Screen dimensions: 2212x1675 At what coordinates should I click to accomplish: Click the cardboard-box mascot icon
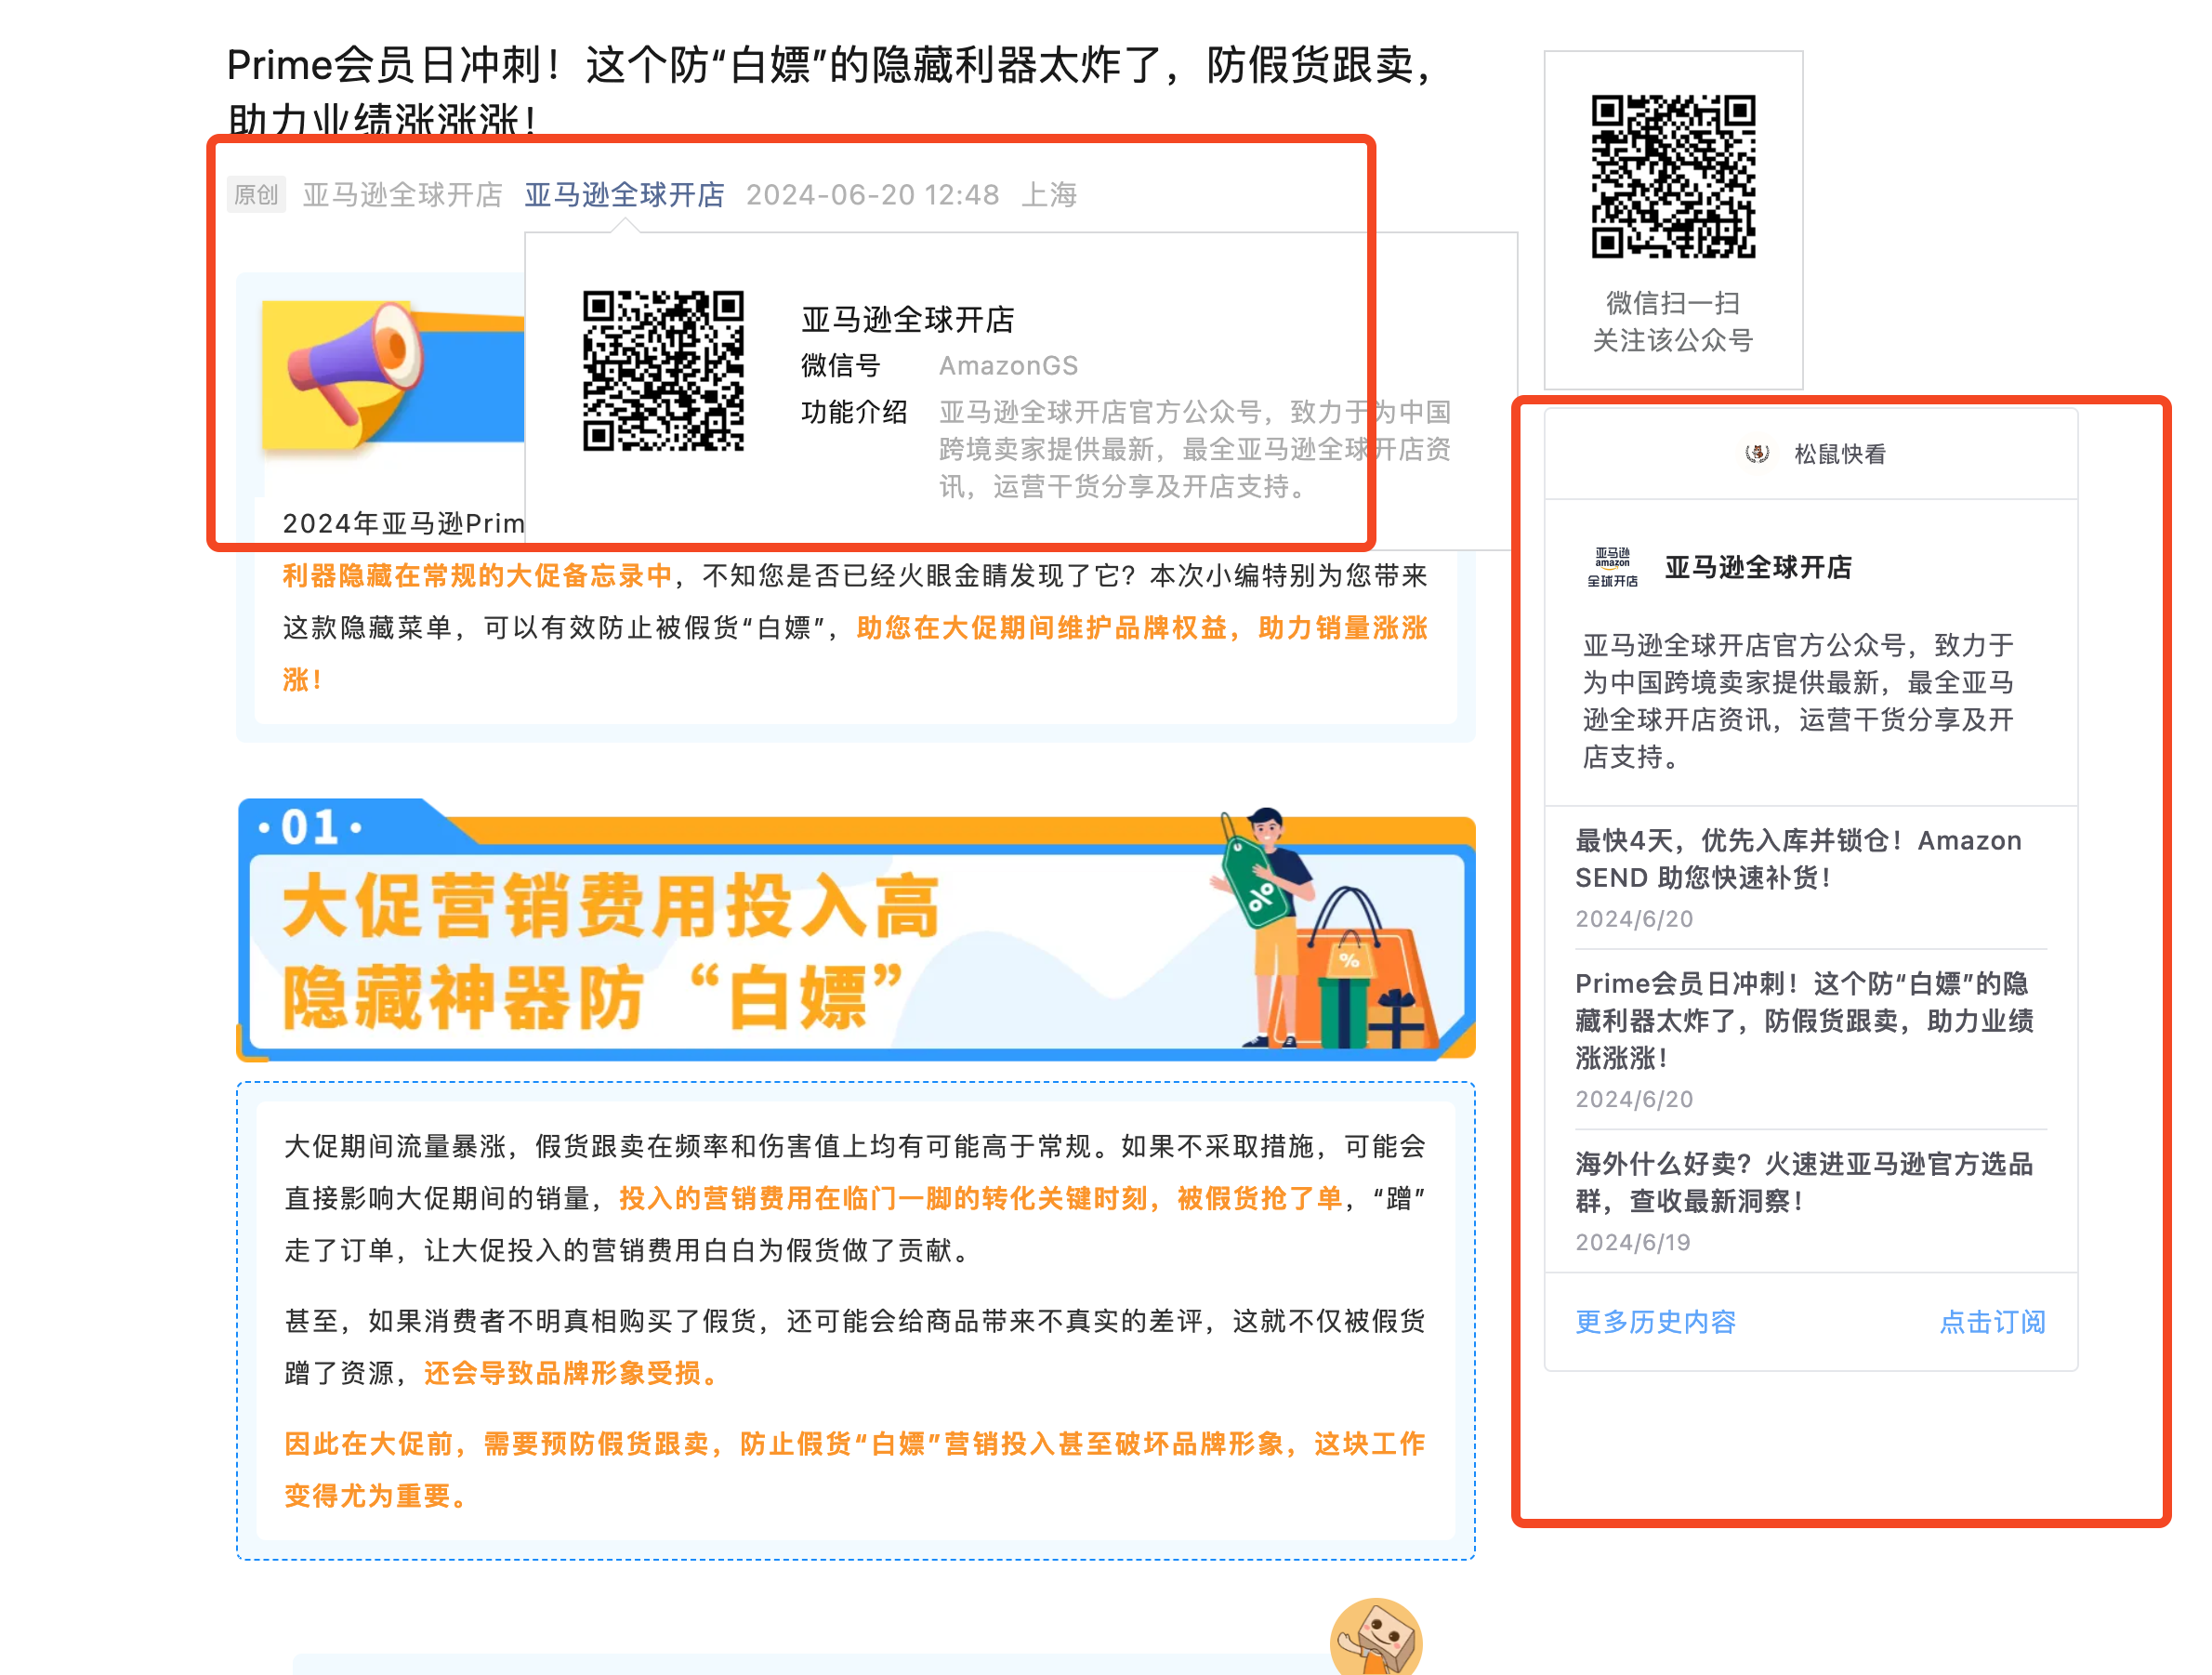pos(1376,1638)
